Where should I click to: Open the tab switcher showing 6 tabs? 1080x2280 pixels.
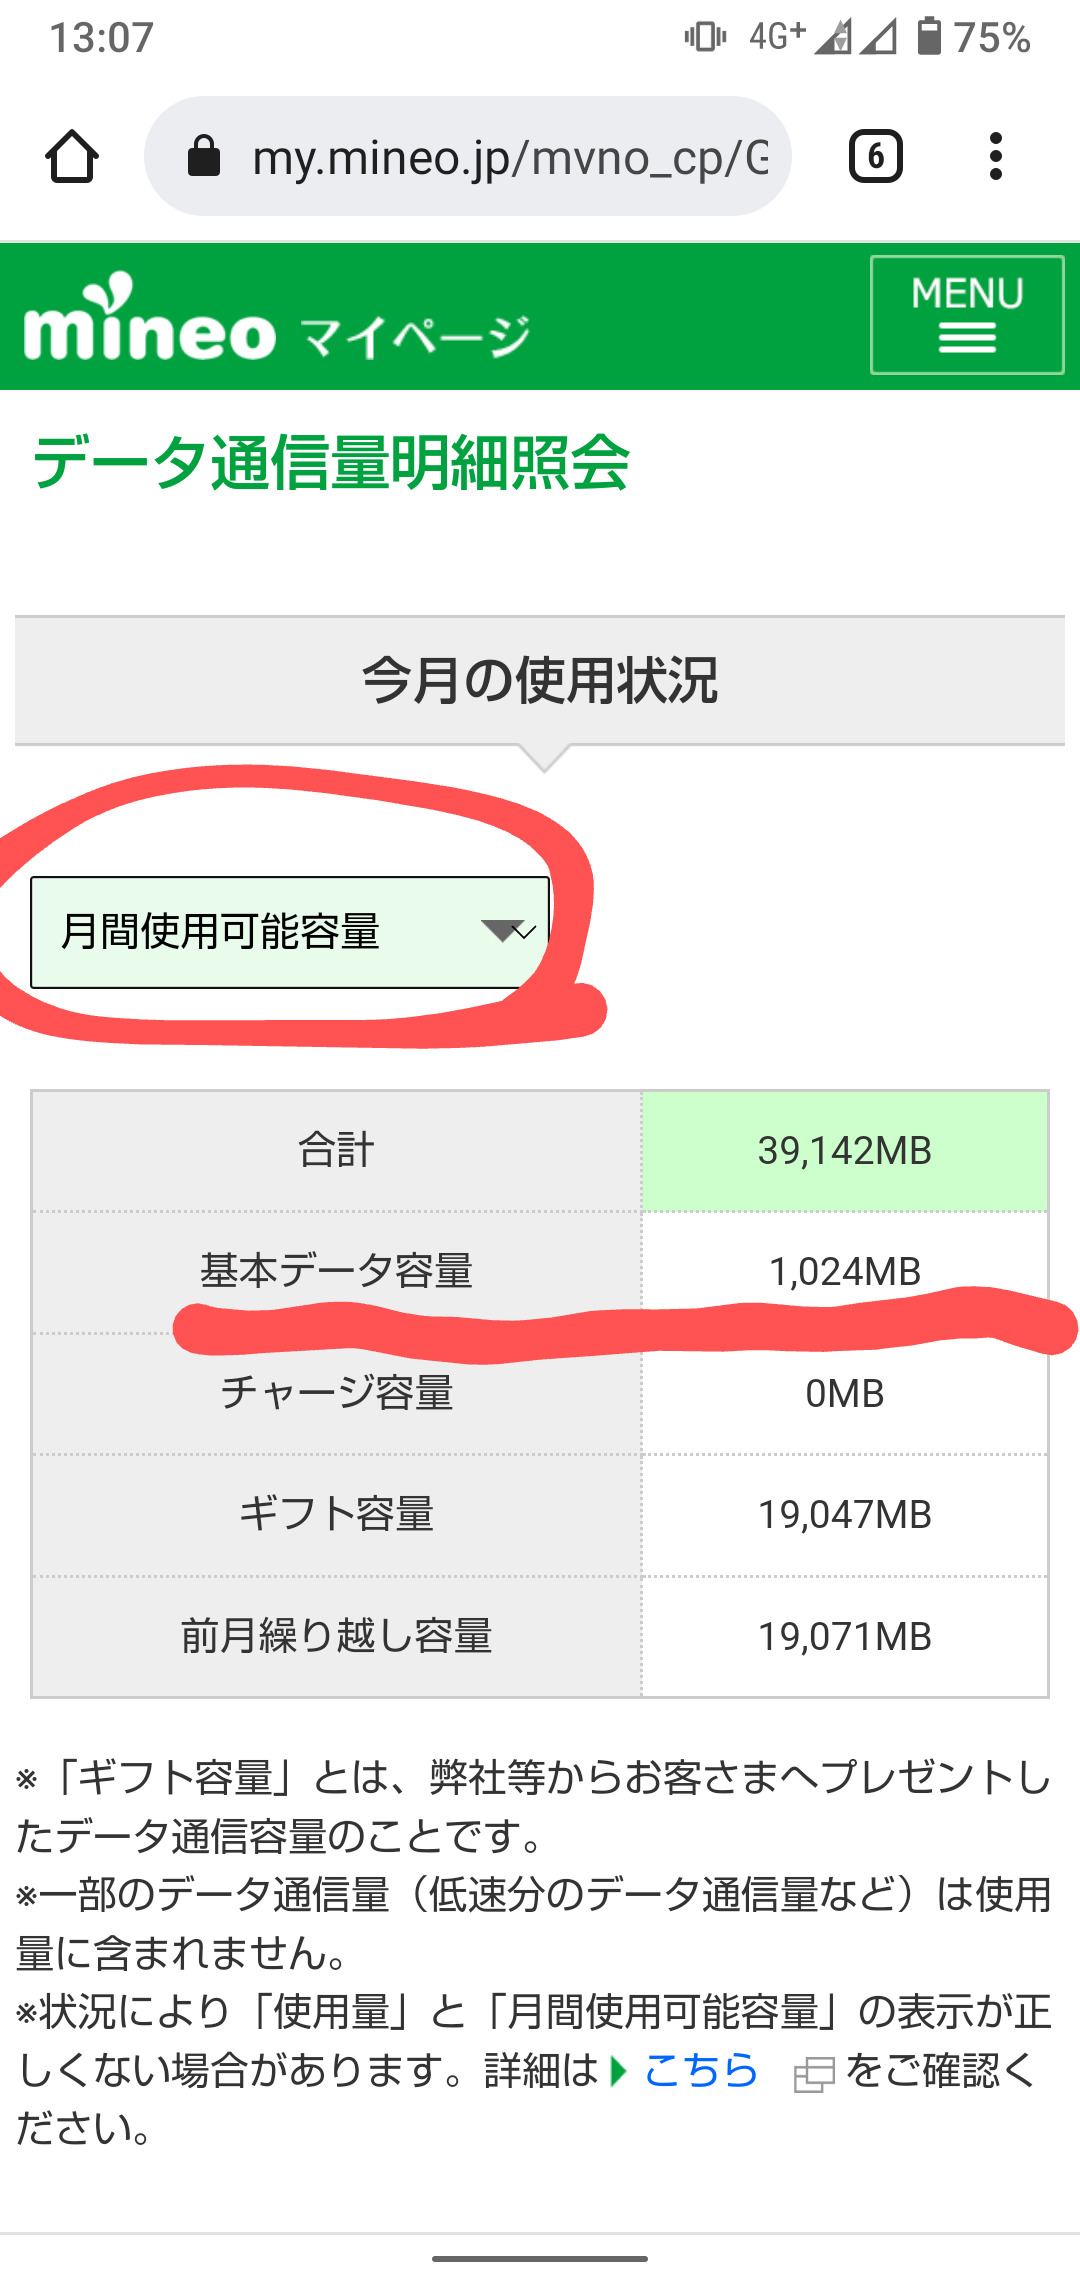(875, 157)
